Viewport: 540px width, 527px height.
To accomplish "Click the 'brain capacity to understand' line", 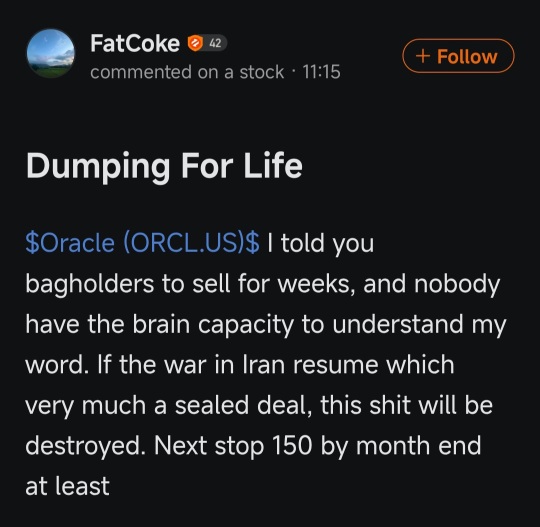I will click(266, 325).
